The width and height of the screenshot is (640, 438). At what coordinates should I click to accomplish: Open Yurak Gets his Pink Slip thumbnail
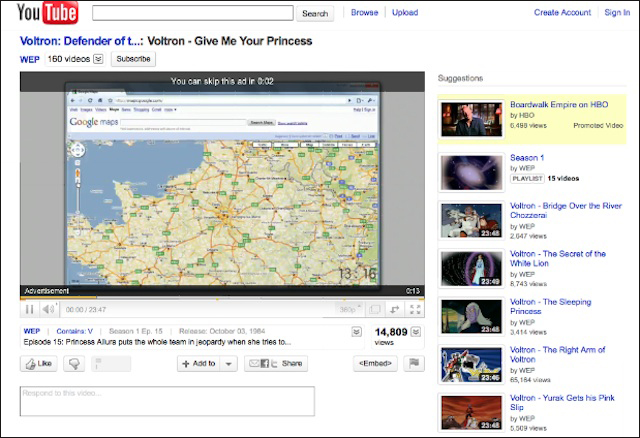click(471, 413)
